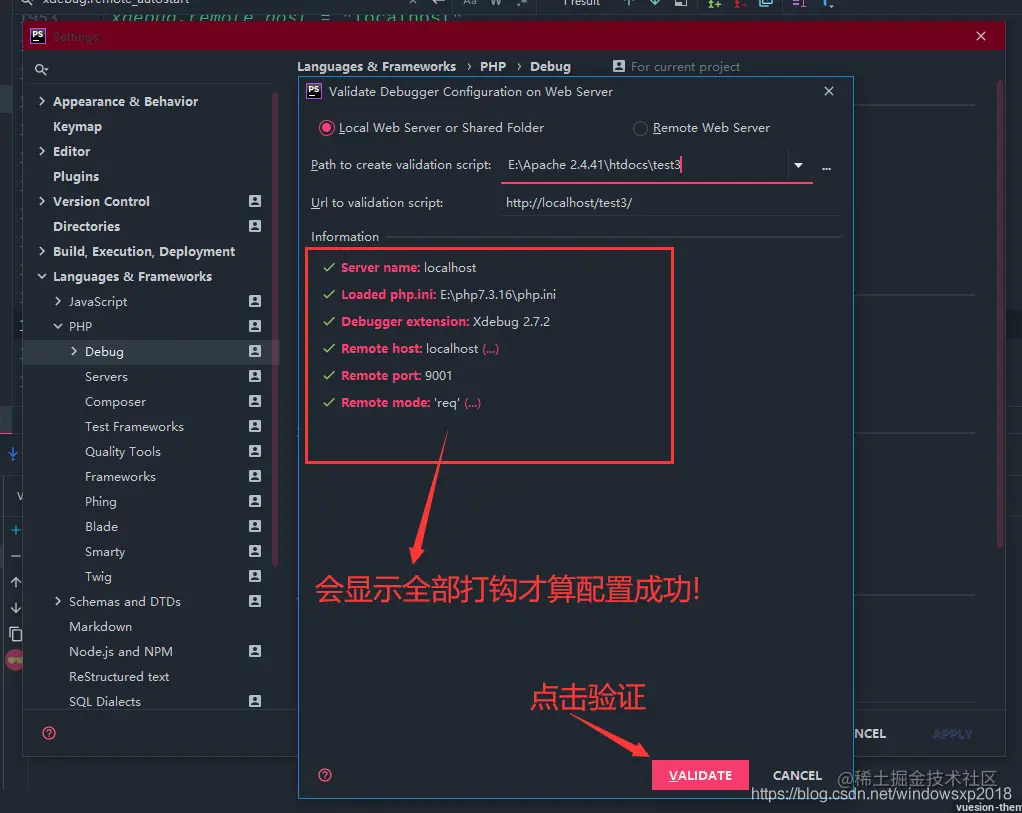Close the Validate Debugger Configuration dialog
The image size is (1022, 813).
pos(828,91)
